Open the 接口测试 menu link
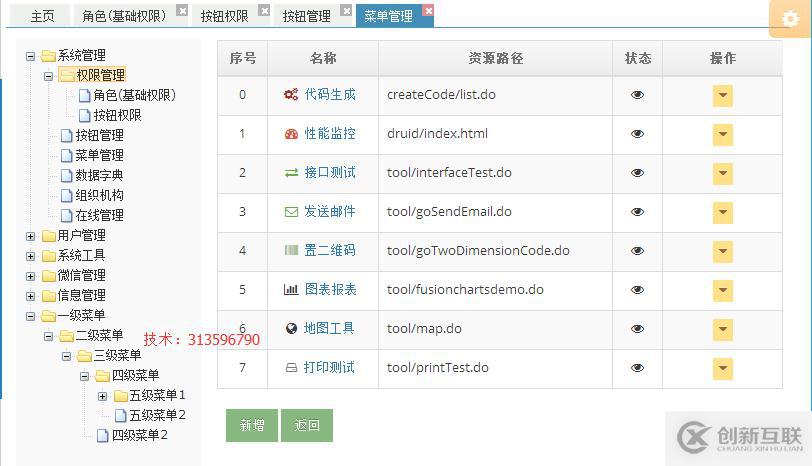 coord(330,172)
